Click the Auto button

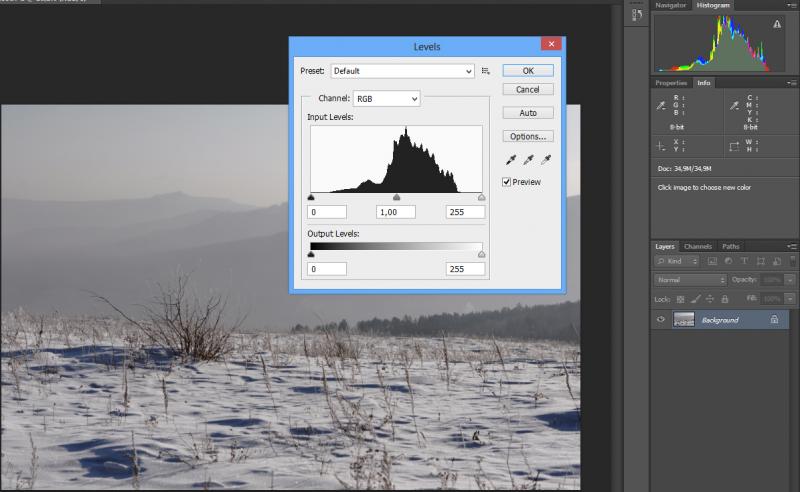(x=528, y=113)
